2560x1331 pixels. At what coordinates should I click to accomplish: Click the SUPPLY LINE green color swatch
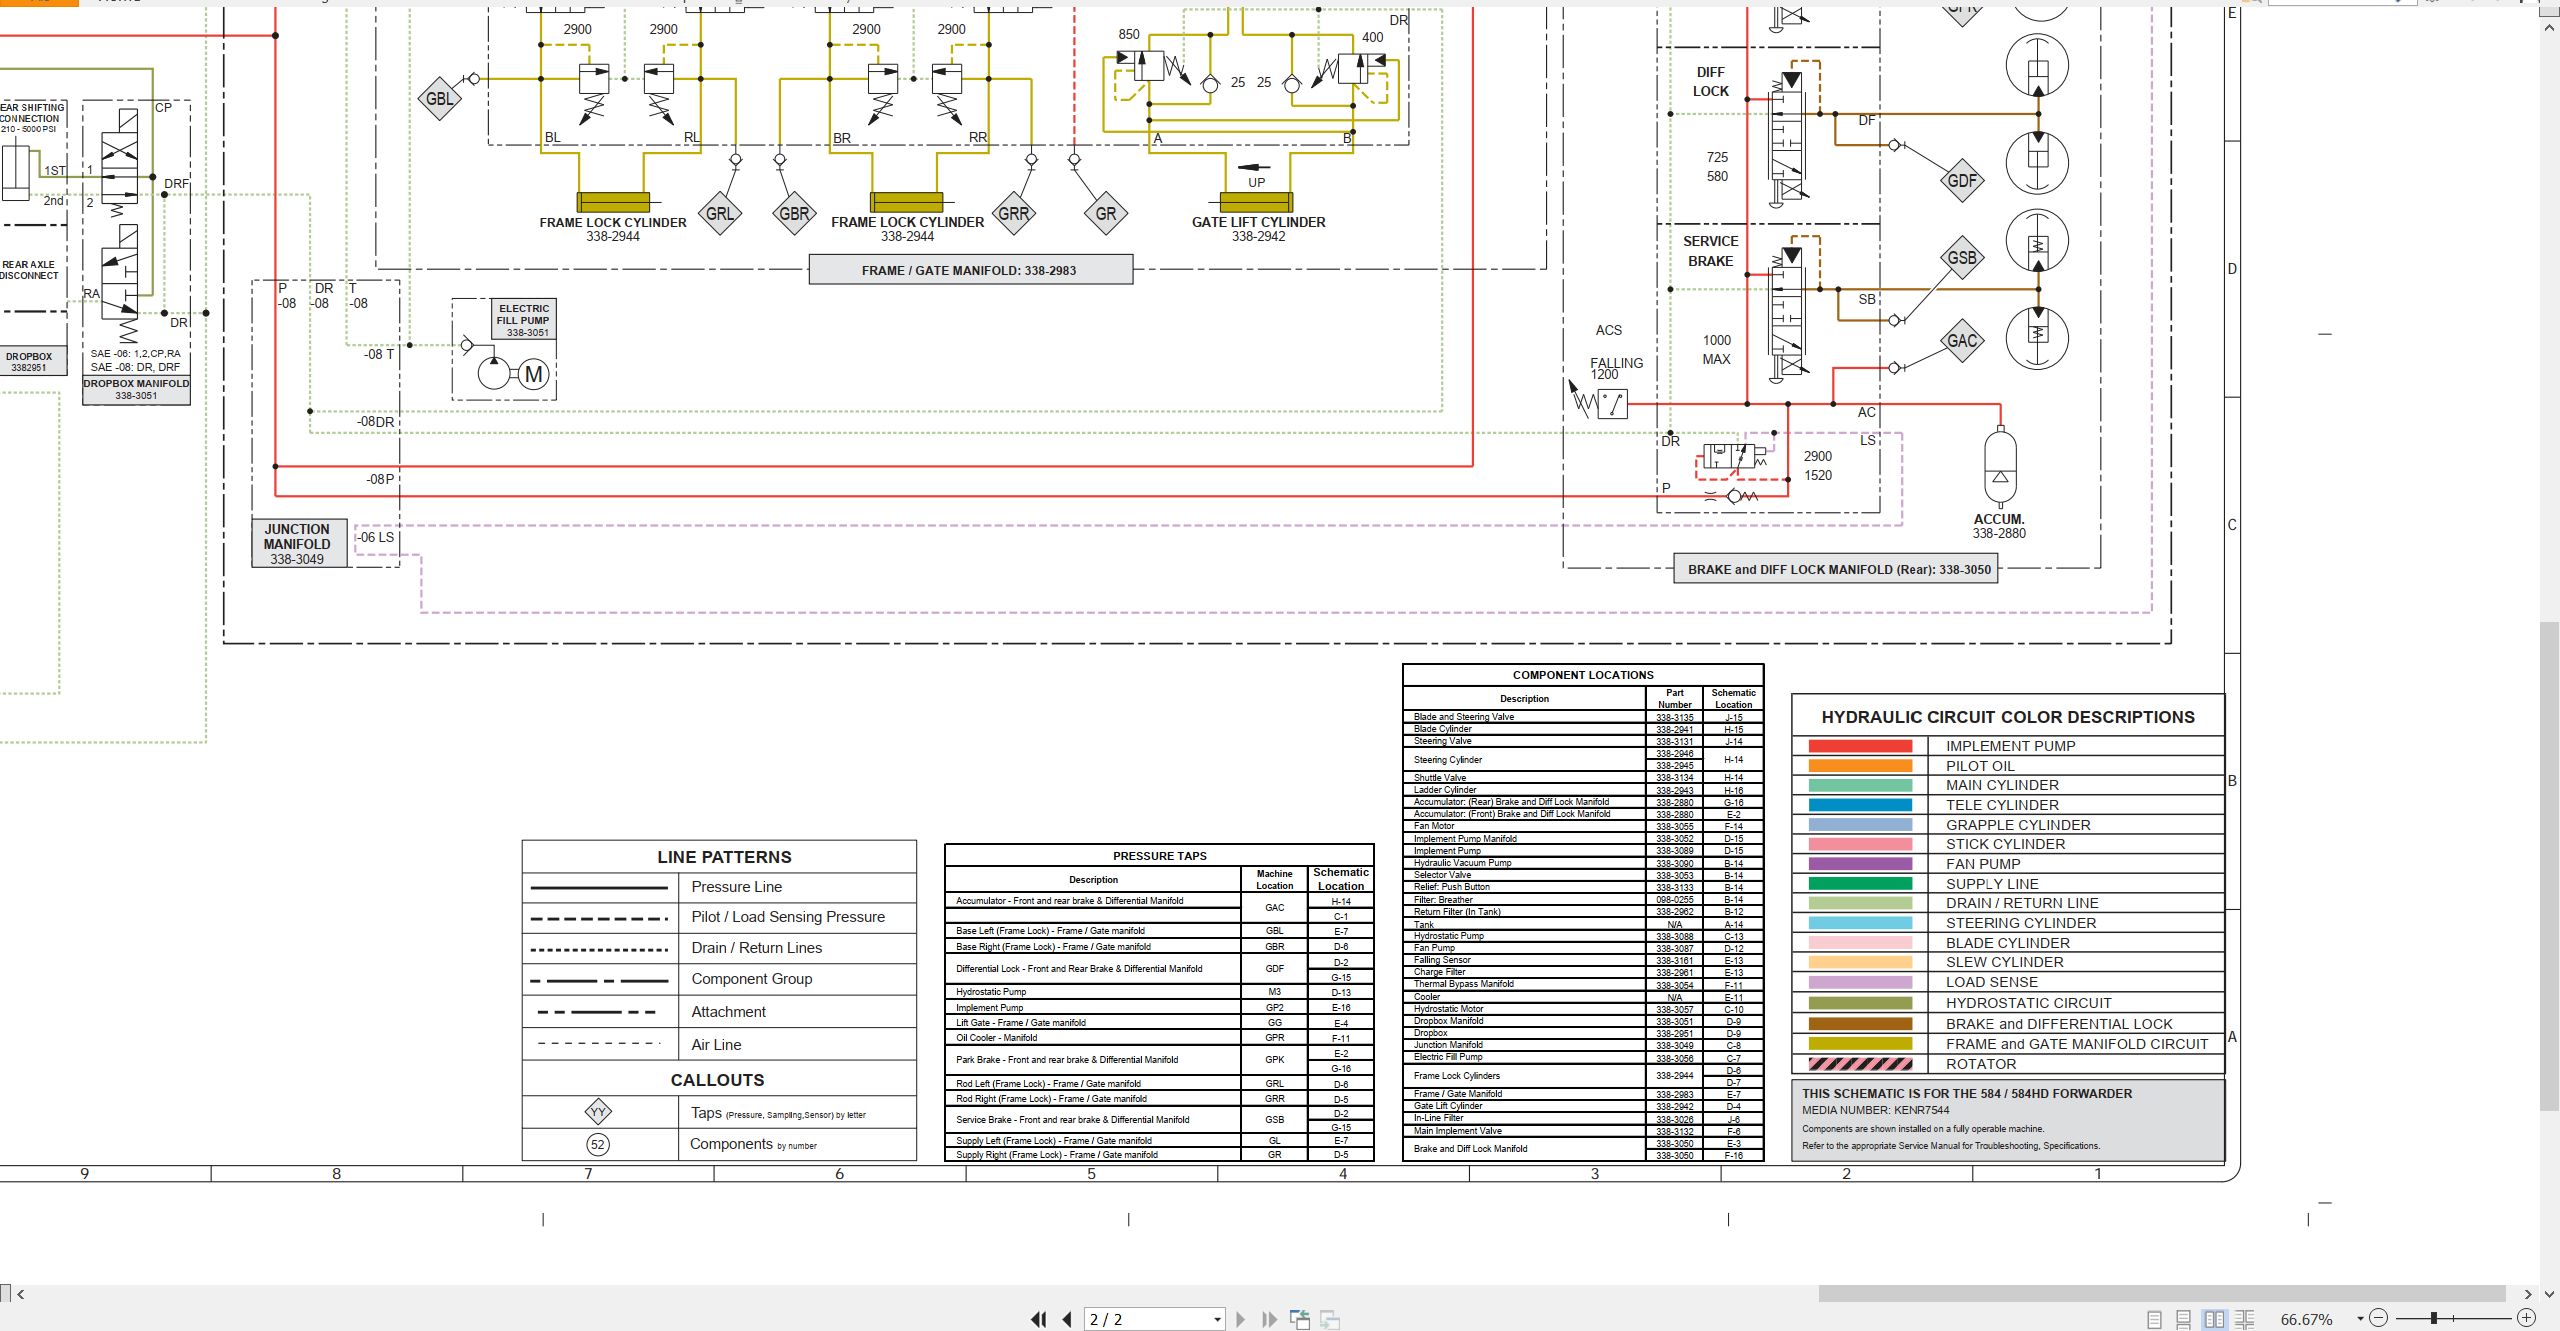(1860, 884)
